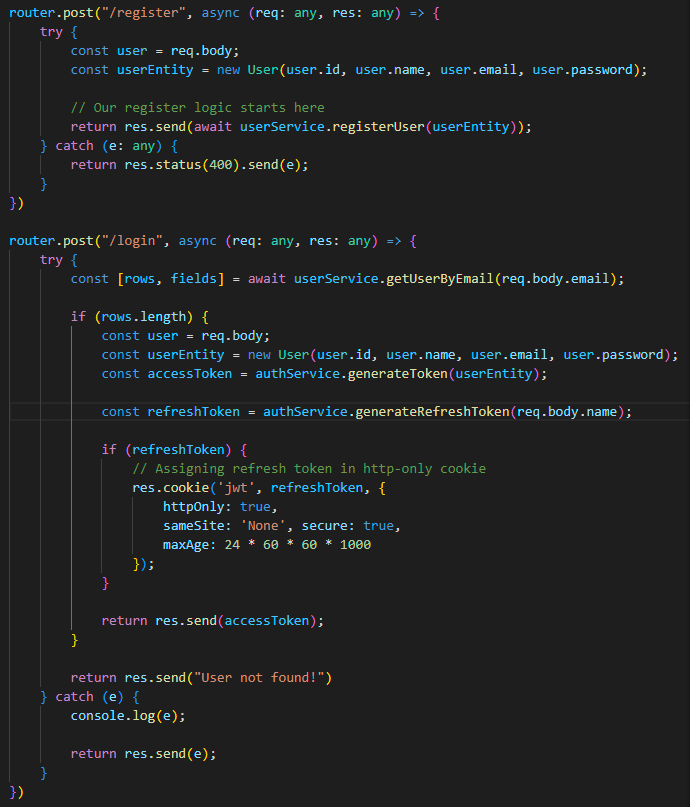Click the 'Assigning refresh token' comment
This screenshot has width=690, height=807.
pyautogui.click(x=309, y=469)
